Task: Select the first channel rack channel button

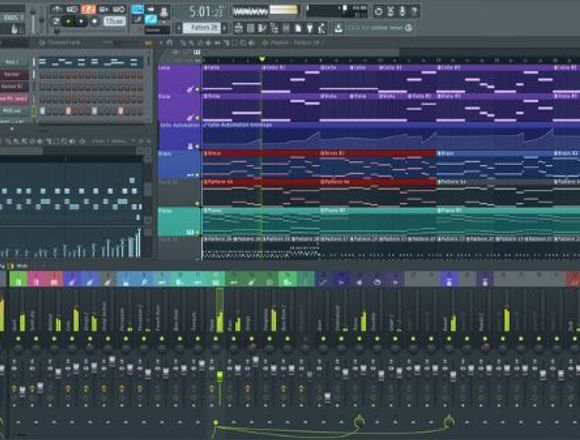Action: tap(14, 62)
